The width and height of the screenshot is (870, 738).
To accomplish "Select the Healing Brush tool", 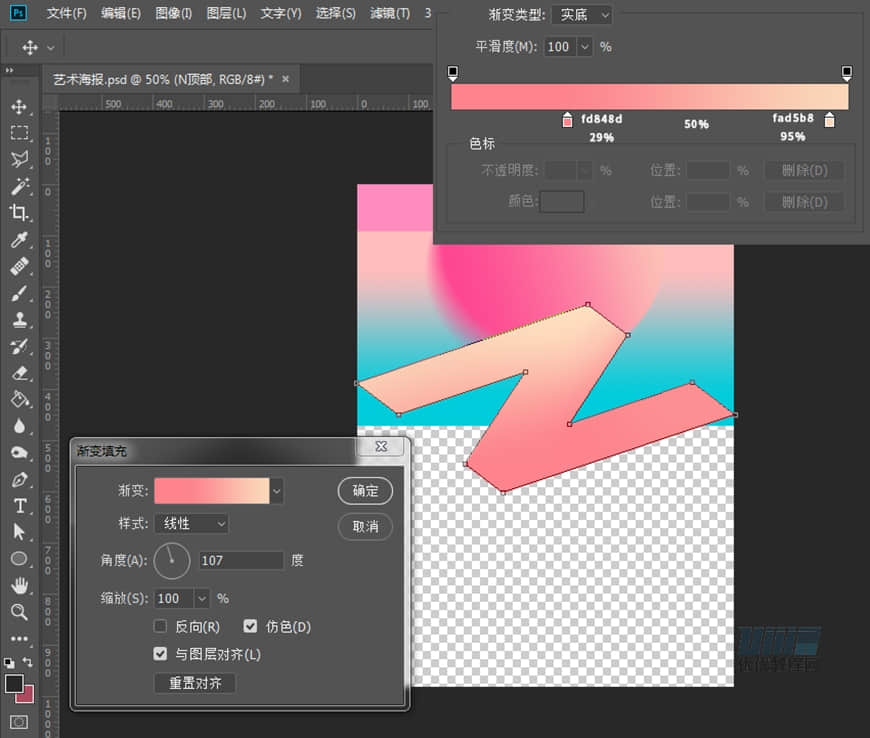I will pyautogui.click(x=19, y=266).
